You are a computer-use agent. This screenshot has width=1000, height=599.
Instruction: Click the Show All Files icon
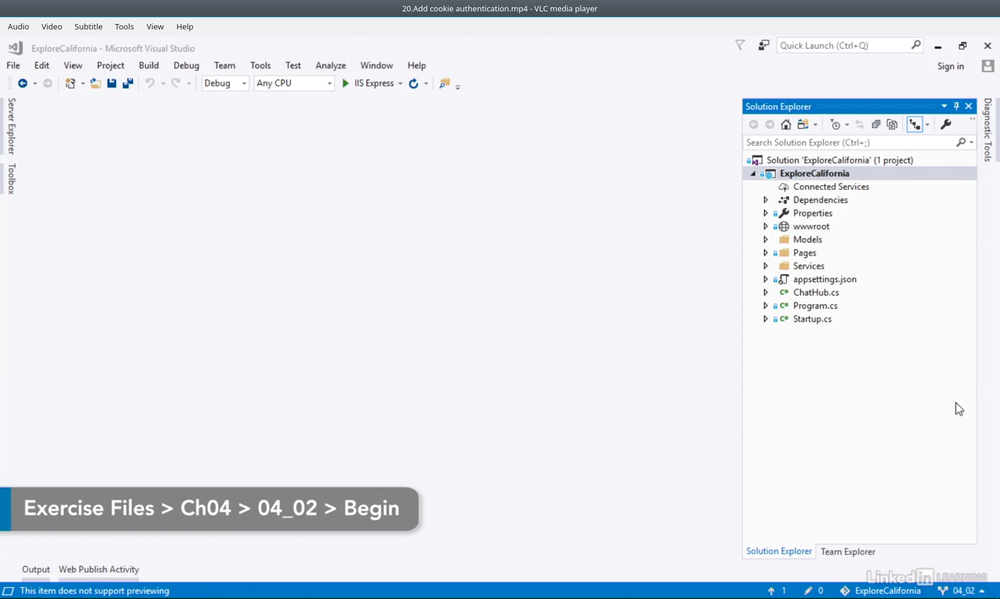892,124
